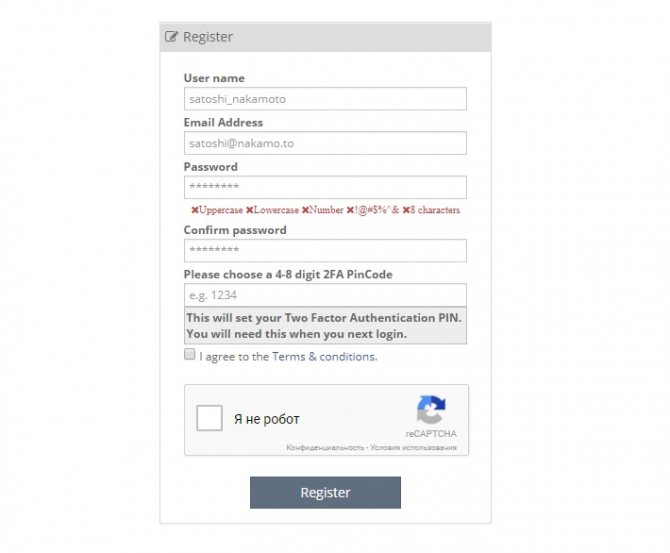The image size is (670, 553).
Task: Click the reCAPTCHA logo icon
Action: click(431, 410)
